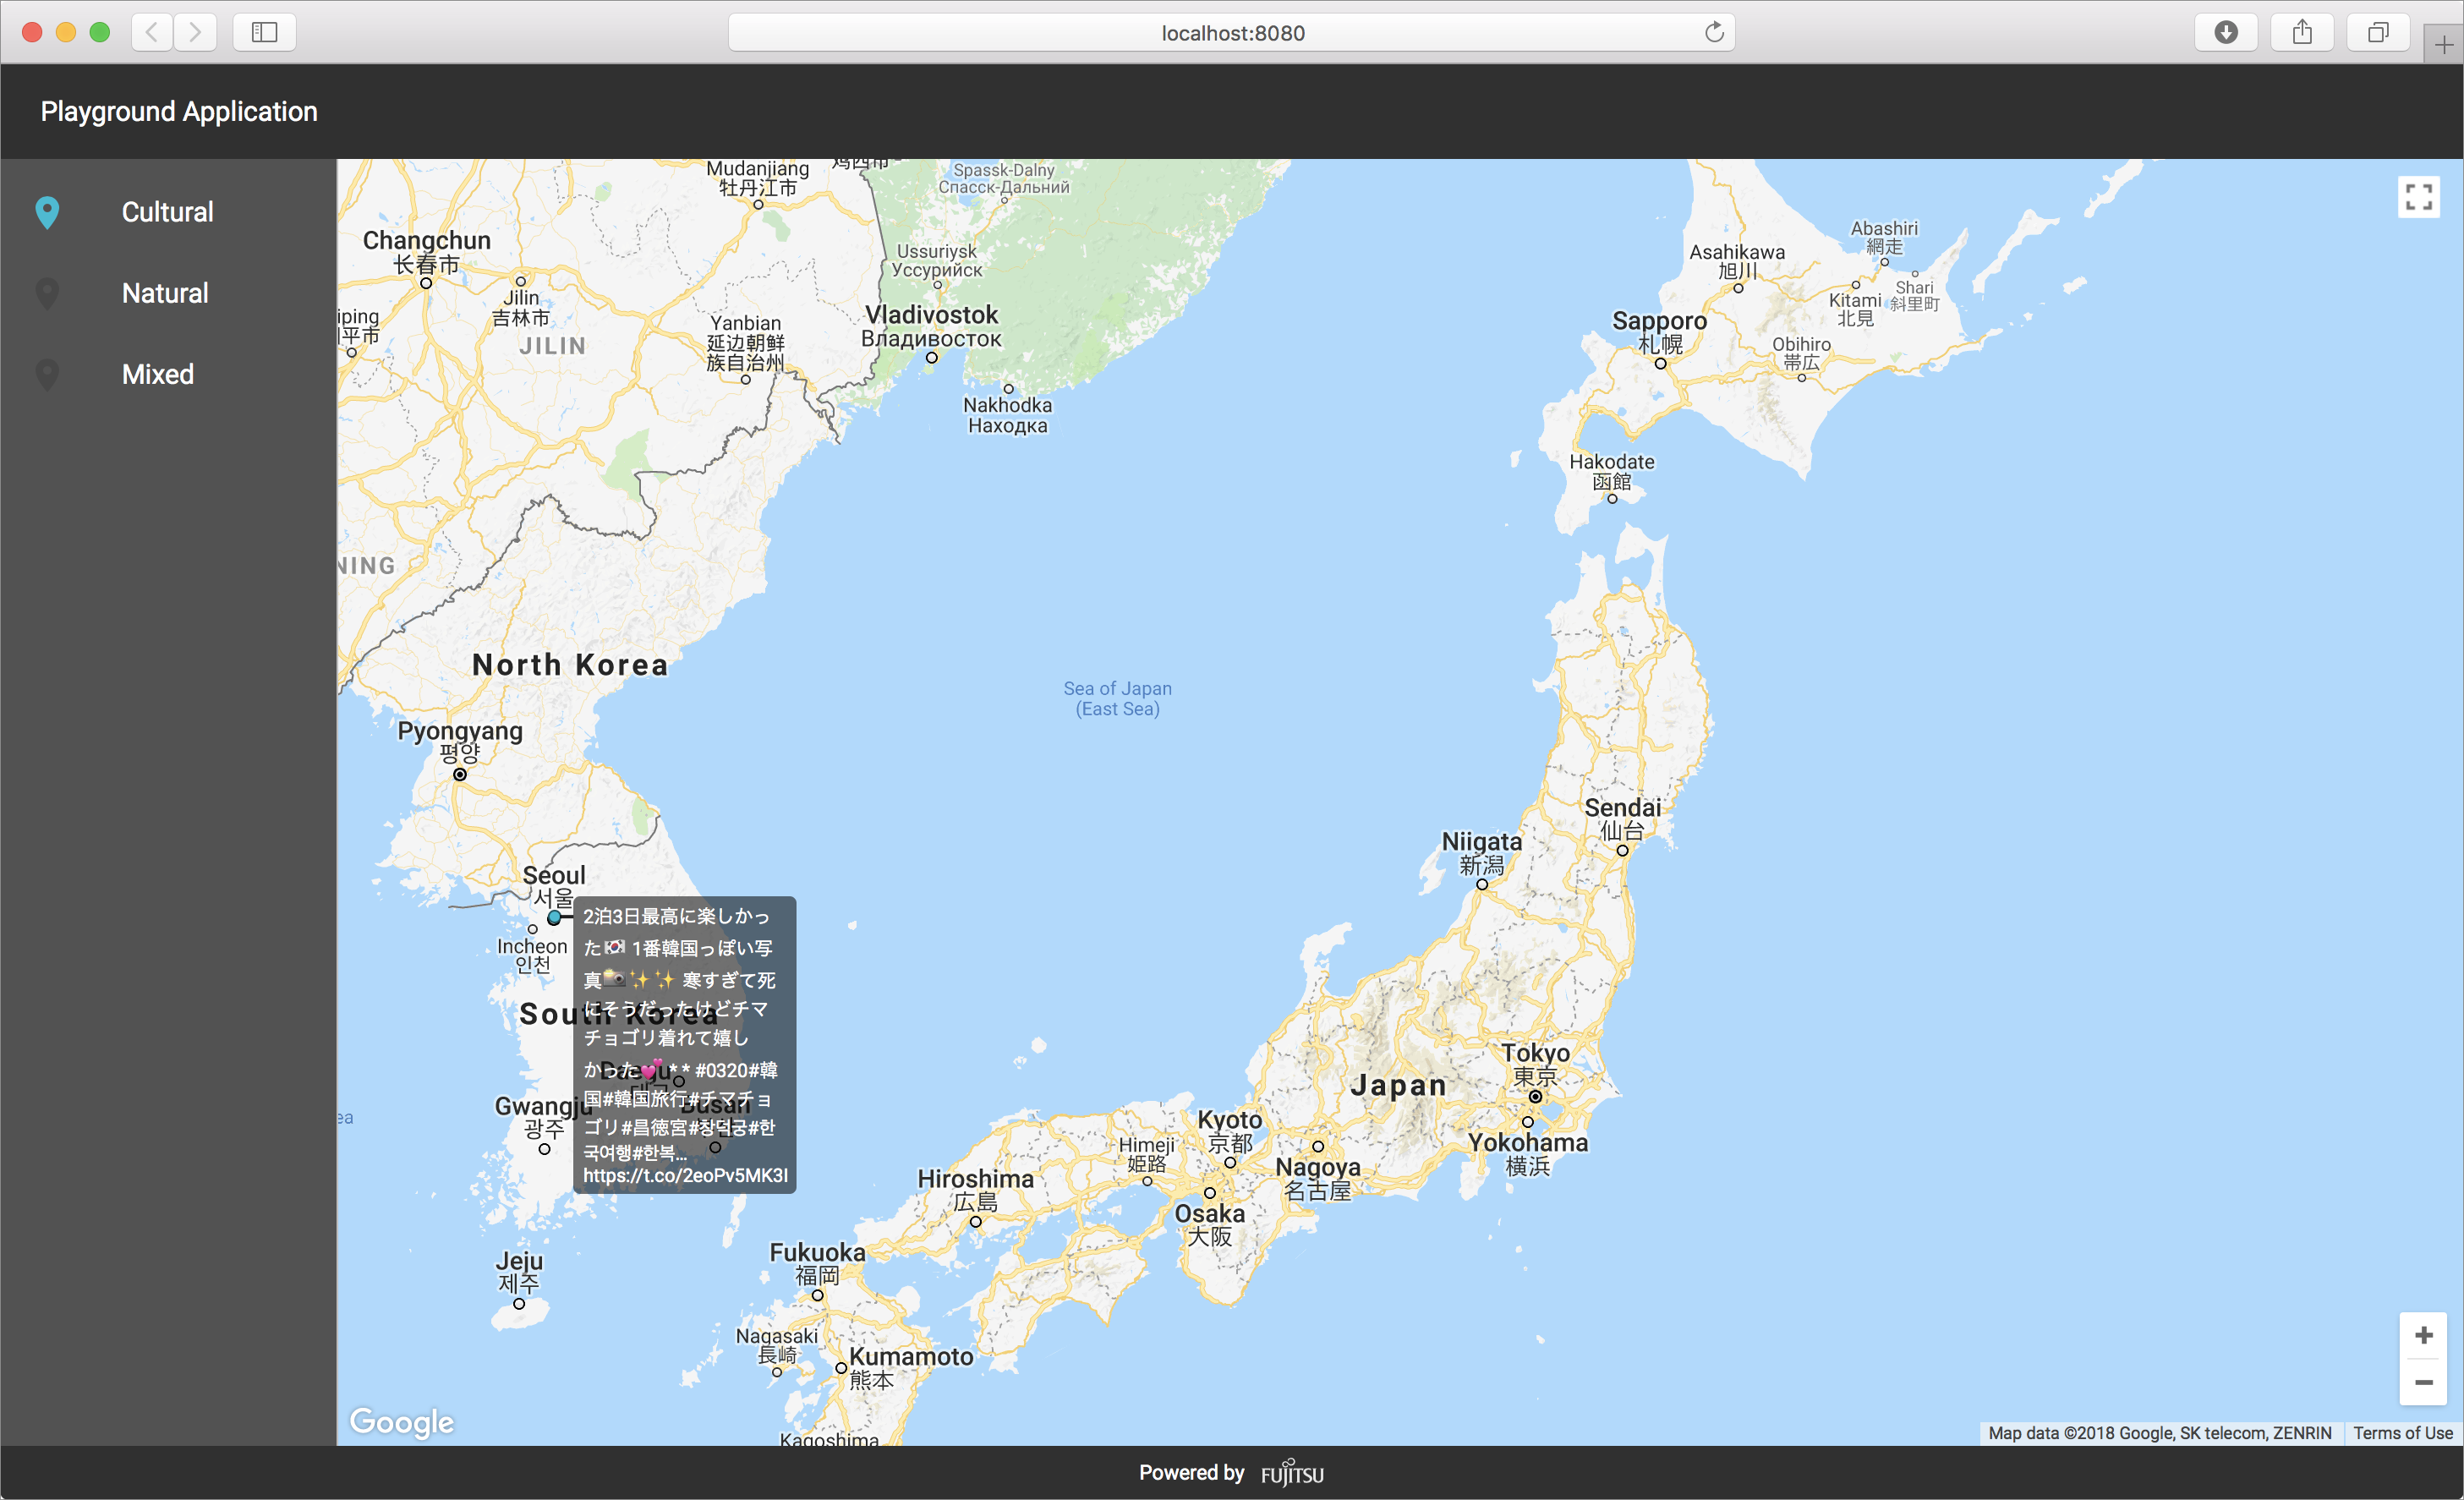Click the Google logo on map
Screen dimensions: 2464x1500
(401, 1421)
